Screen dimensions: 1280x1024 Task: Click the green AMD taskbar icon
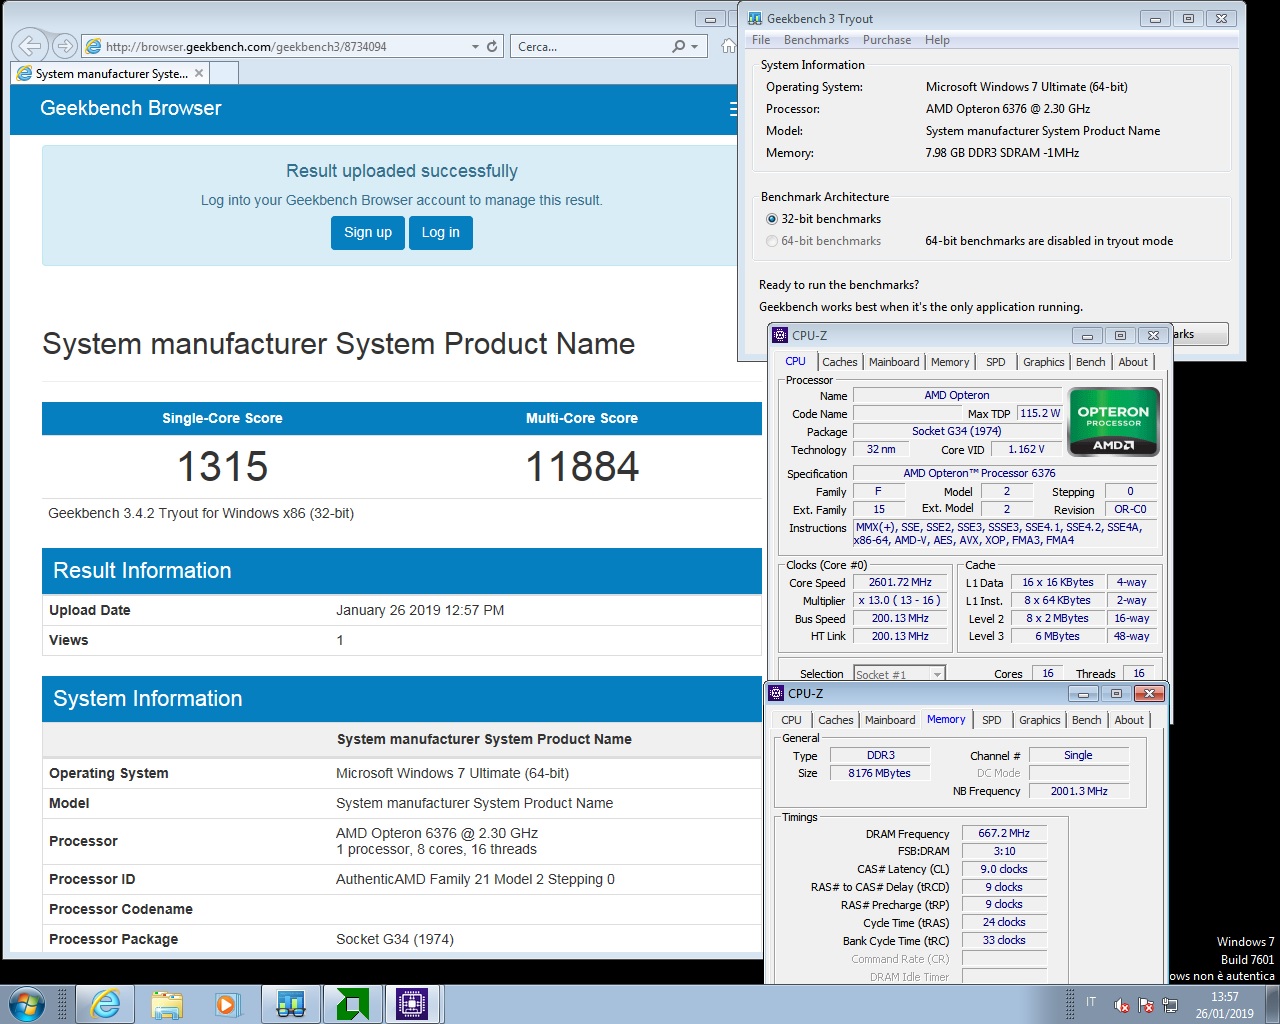[x=352, y=1004]
